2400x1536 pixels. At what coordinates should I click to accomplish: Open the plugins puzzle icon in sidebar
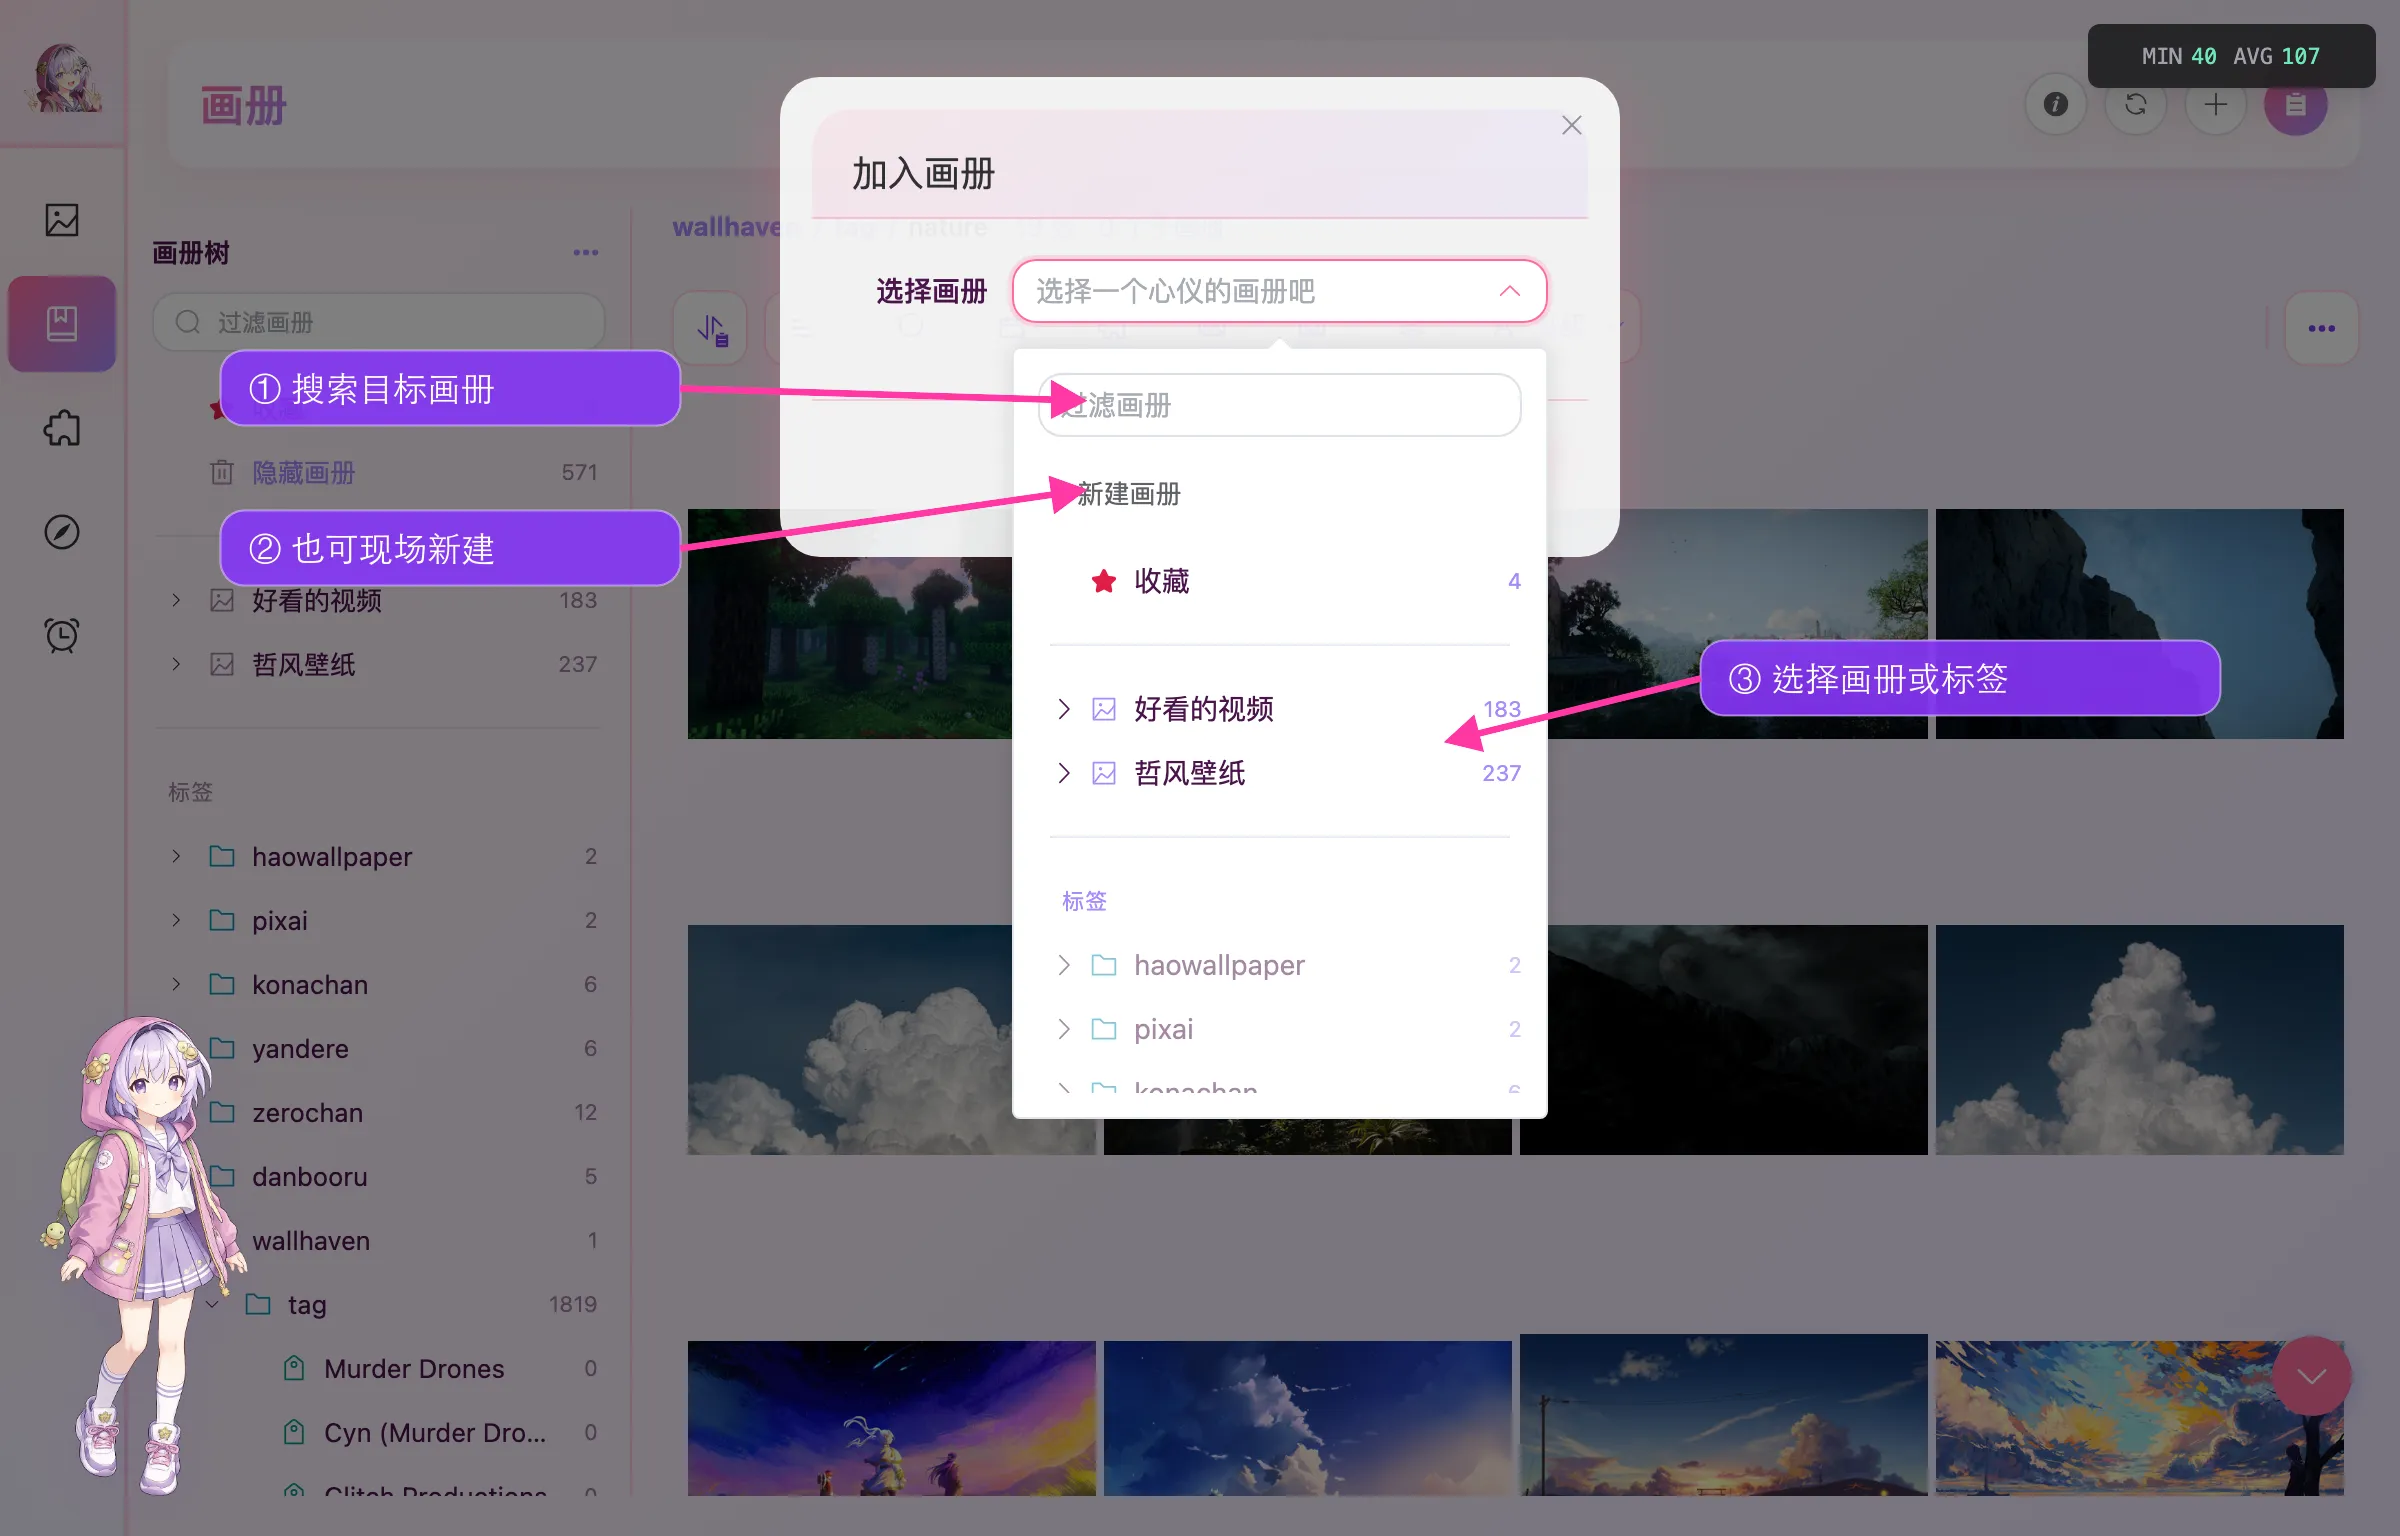pyautogui.click(x=62, y=428)
